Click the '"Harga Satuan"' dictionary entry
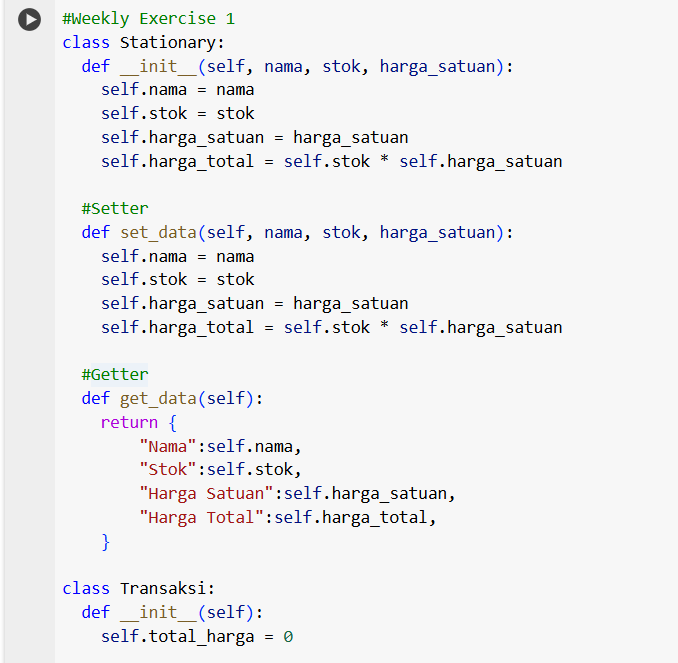The height and width of the screenshot is (663, 678). [x=297, y=493]
